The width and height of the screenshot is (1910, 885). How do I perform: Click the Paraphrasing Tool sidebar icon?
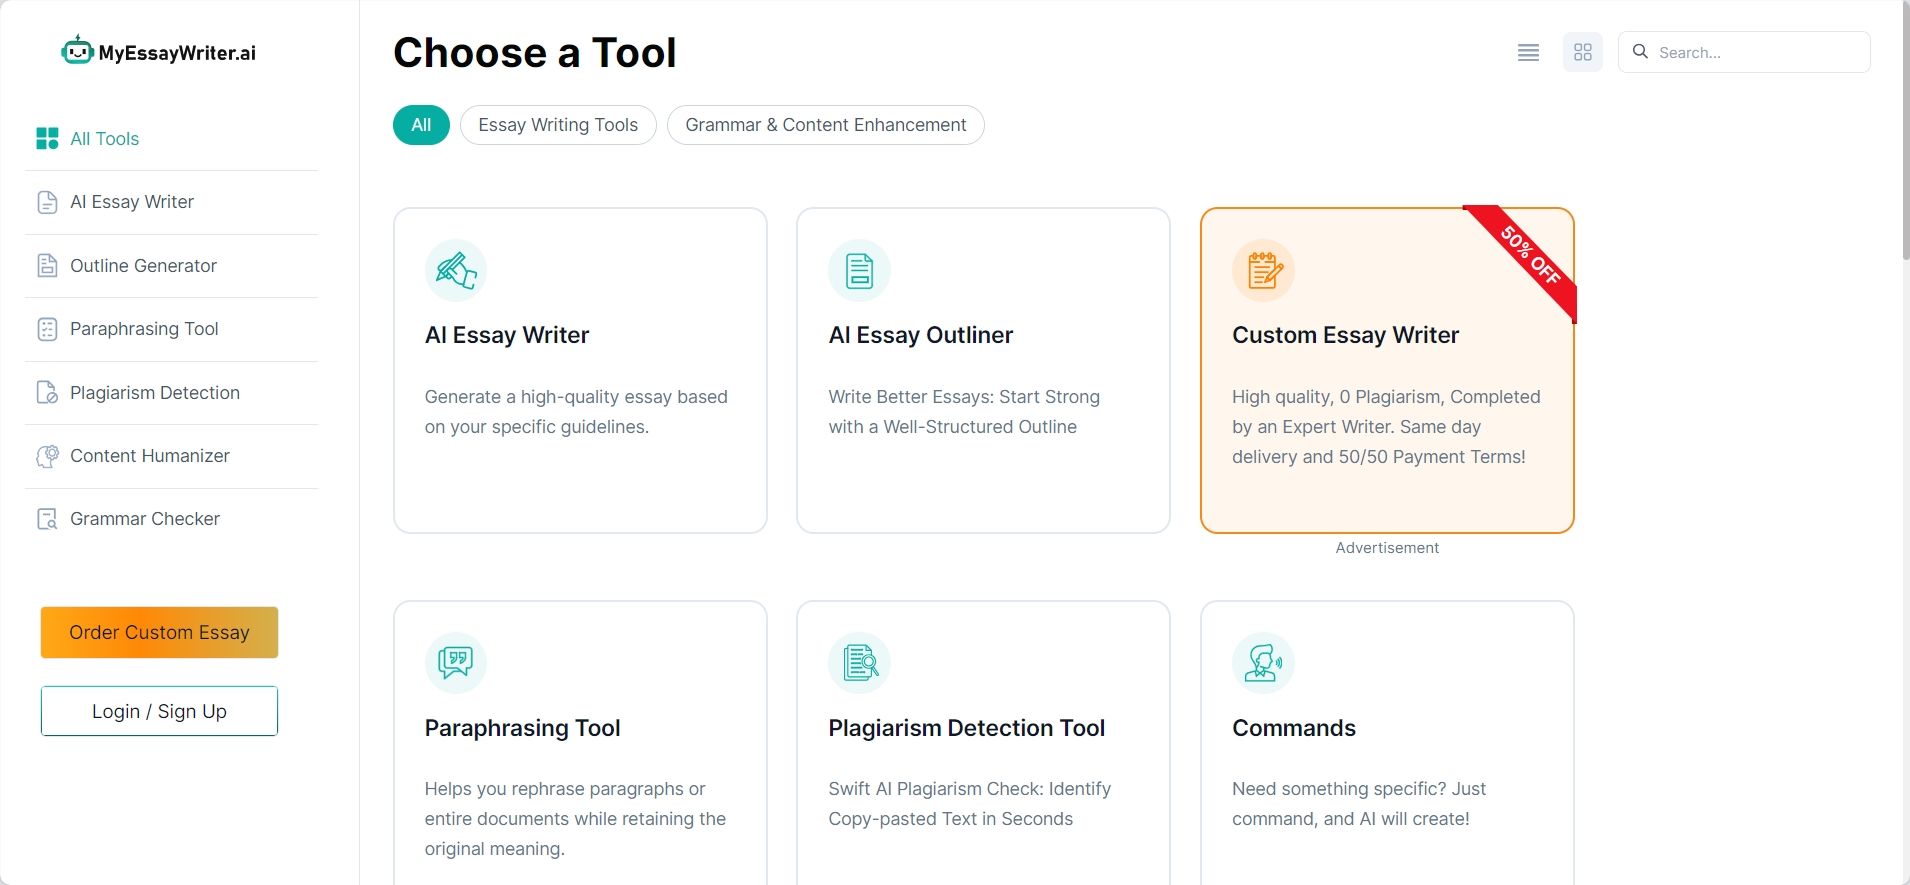click(x=47, y=329)
